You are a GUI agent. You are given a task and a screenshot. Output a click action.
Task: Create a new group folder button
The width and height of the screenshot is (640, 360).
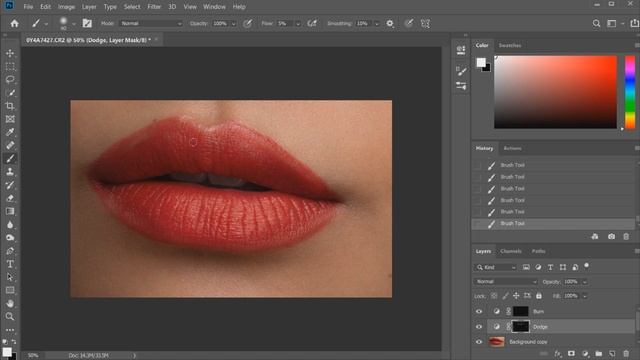click(598, 353)
